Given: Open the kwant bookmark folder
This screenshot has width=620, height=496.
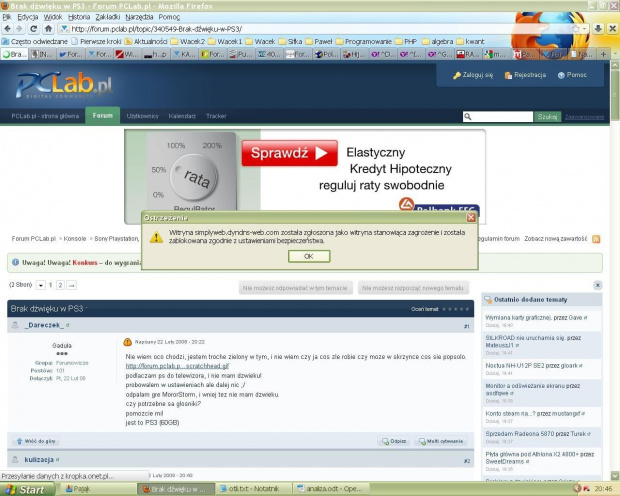Looking at the screenshot, I should [470, 42].
